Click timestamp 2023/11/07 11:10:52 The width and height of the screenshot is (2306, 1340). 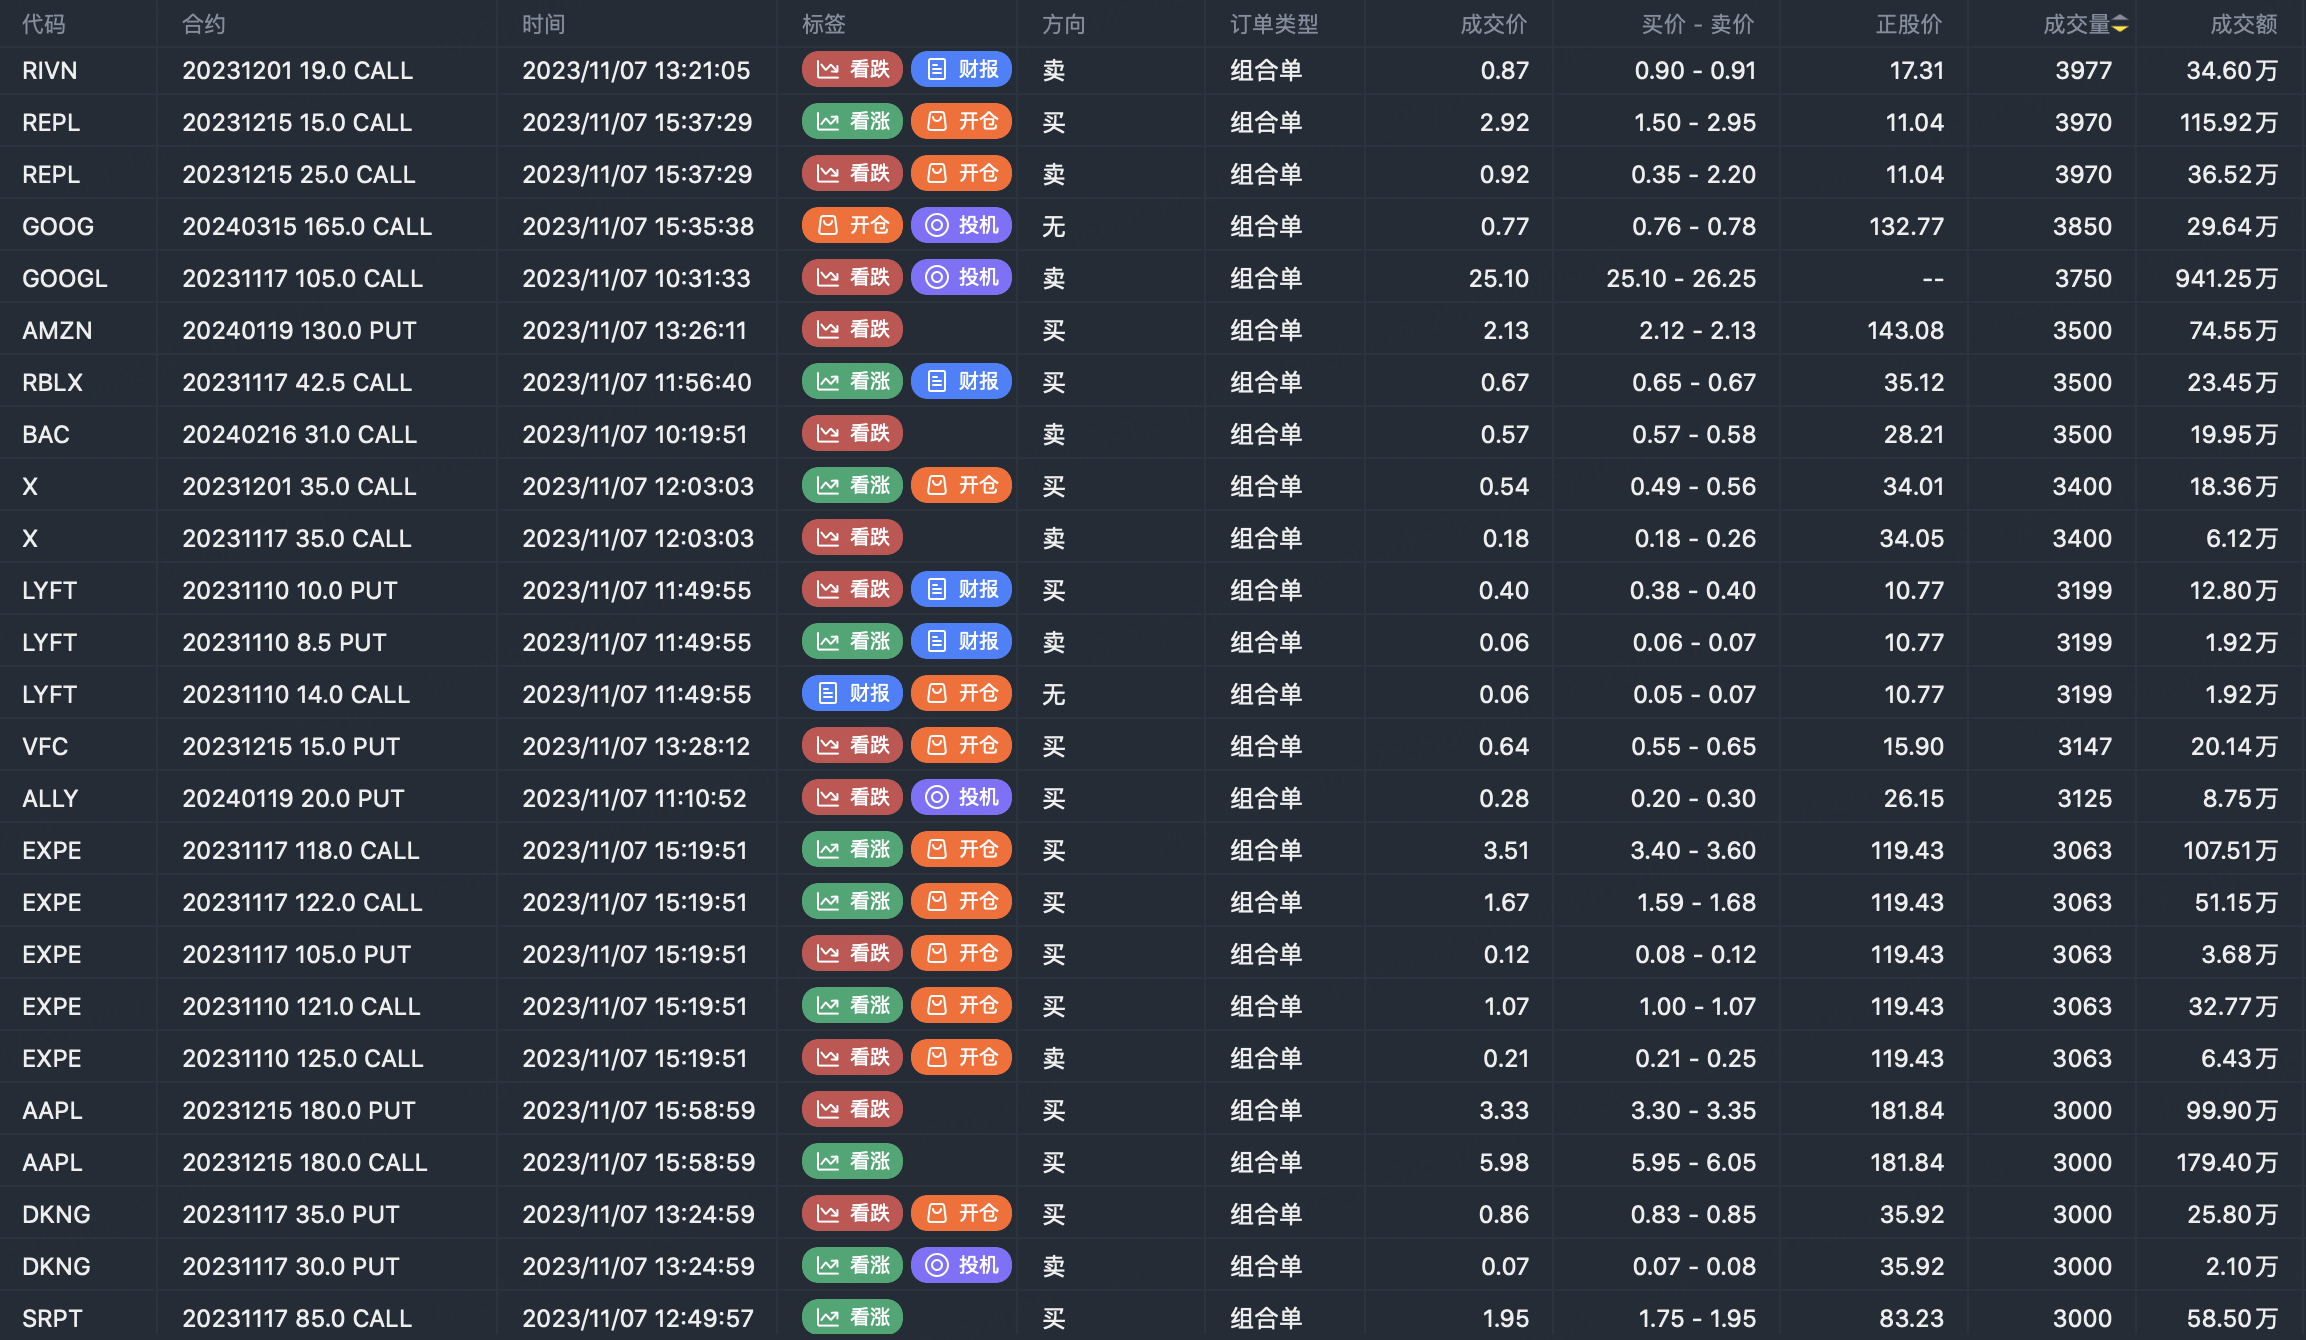pos(634,799)
